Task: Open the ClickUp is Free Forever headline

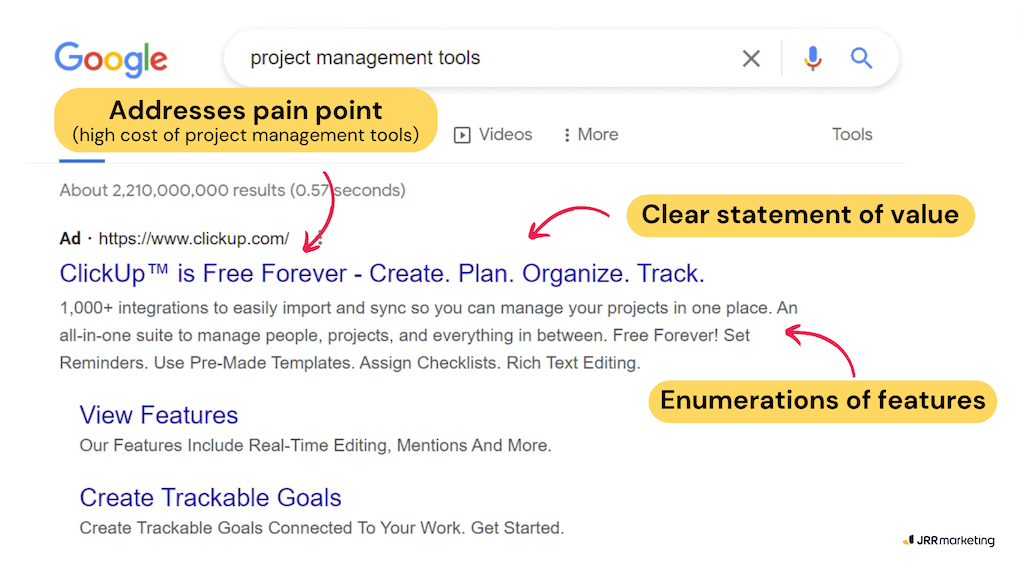Action: click(x=382, y=273)
